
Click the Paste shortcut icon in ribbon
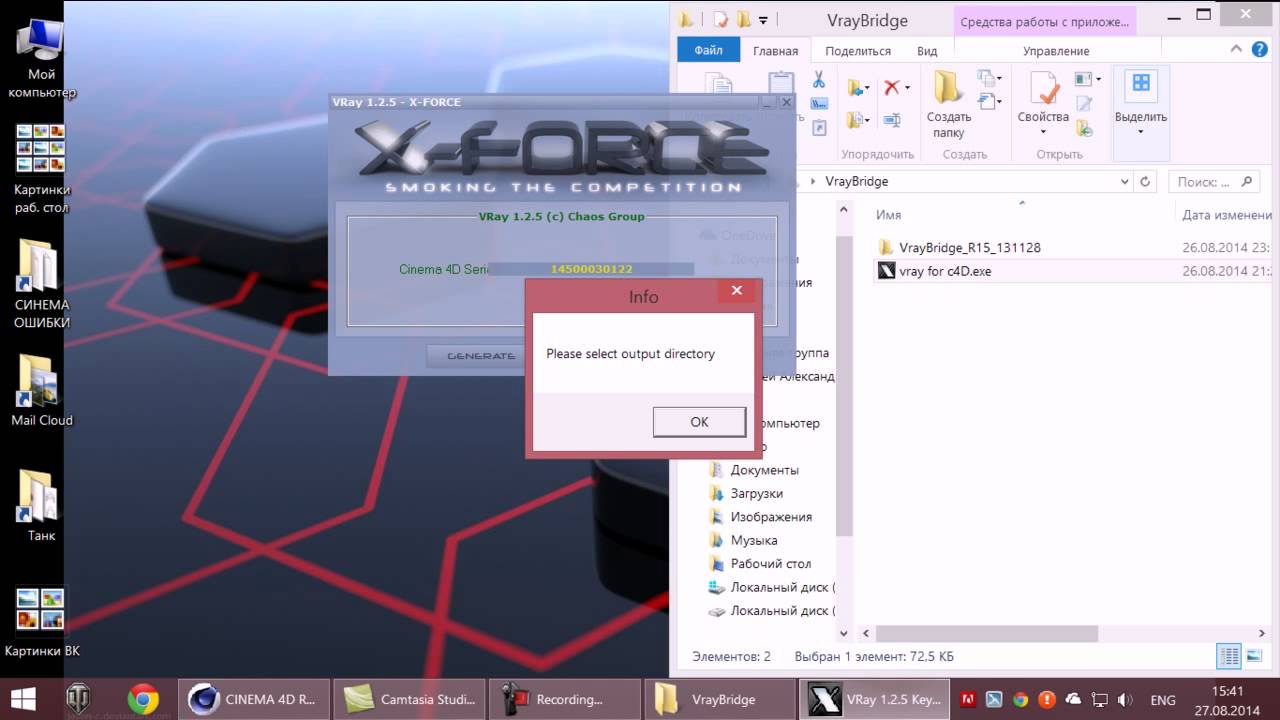819,128
